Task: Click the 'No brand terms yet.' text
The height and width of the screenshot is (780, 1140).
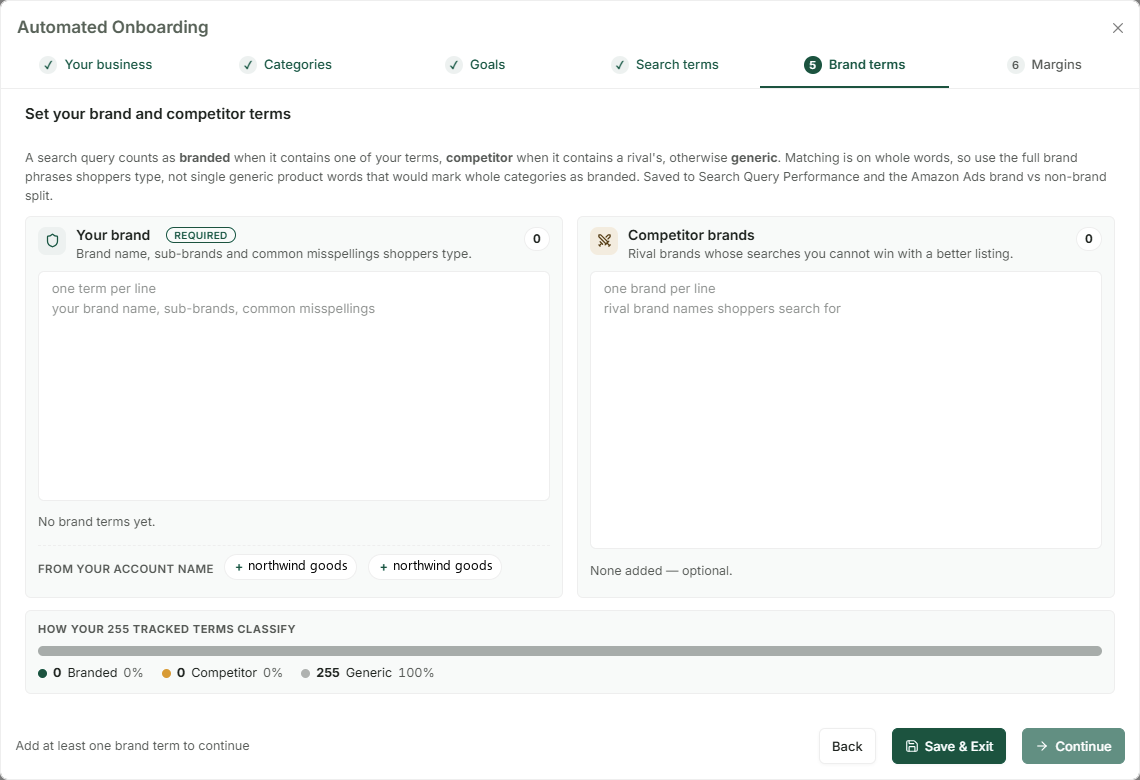Action: pyautogui.click(x=97, y=522)
